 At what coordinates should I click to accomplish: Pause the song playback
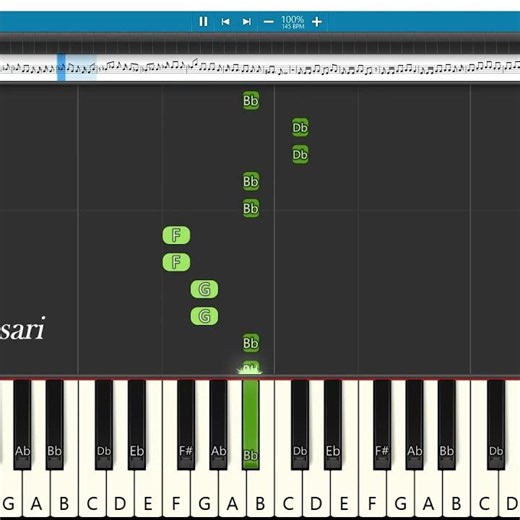(x=203, y=22)
